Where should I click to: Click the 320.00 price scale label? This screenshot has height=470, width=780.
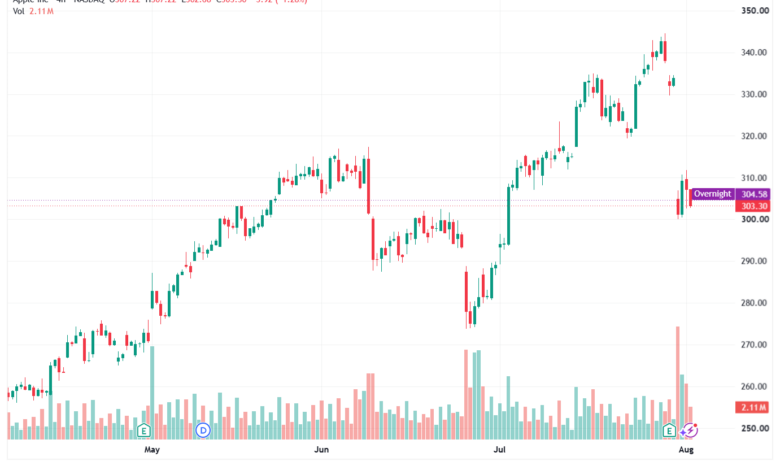755,136
